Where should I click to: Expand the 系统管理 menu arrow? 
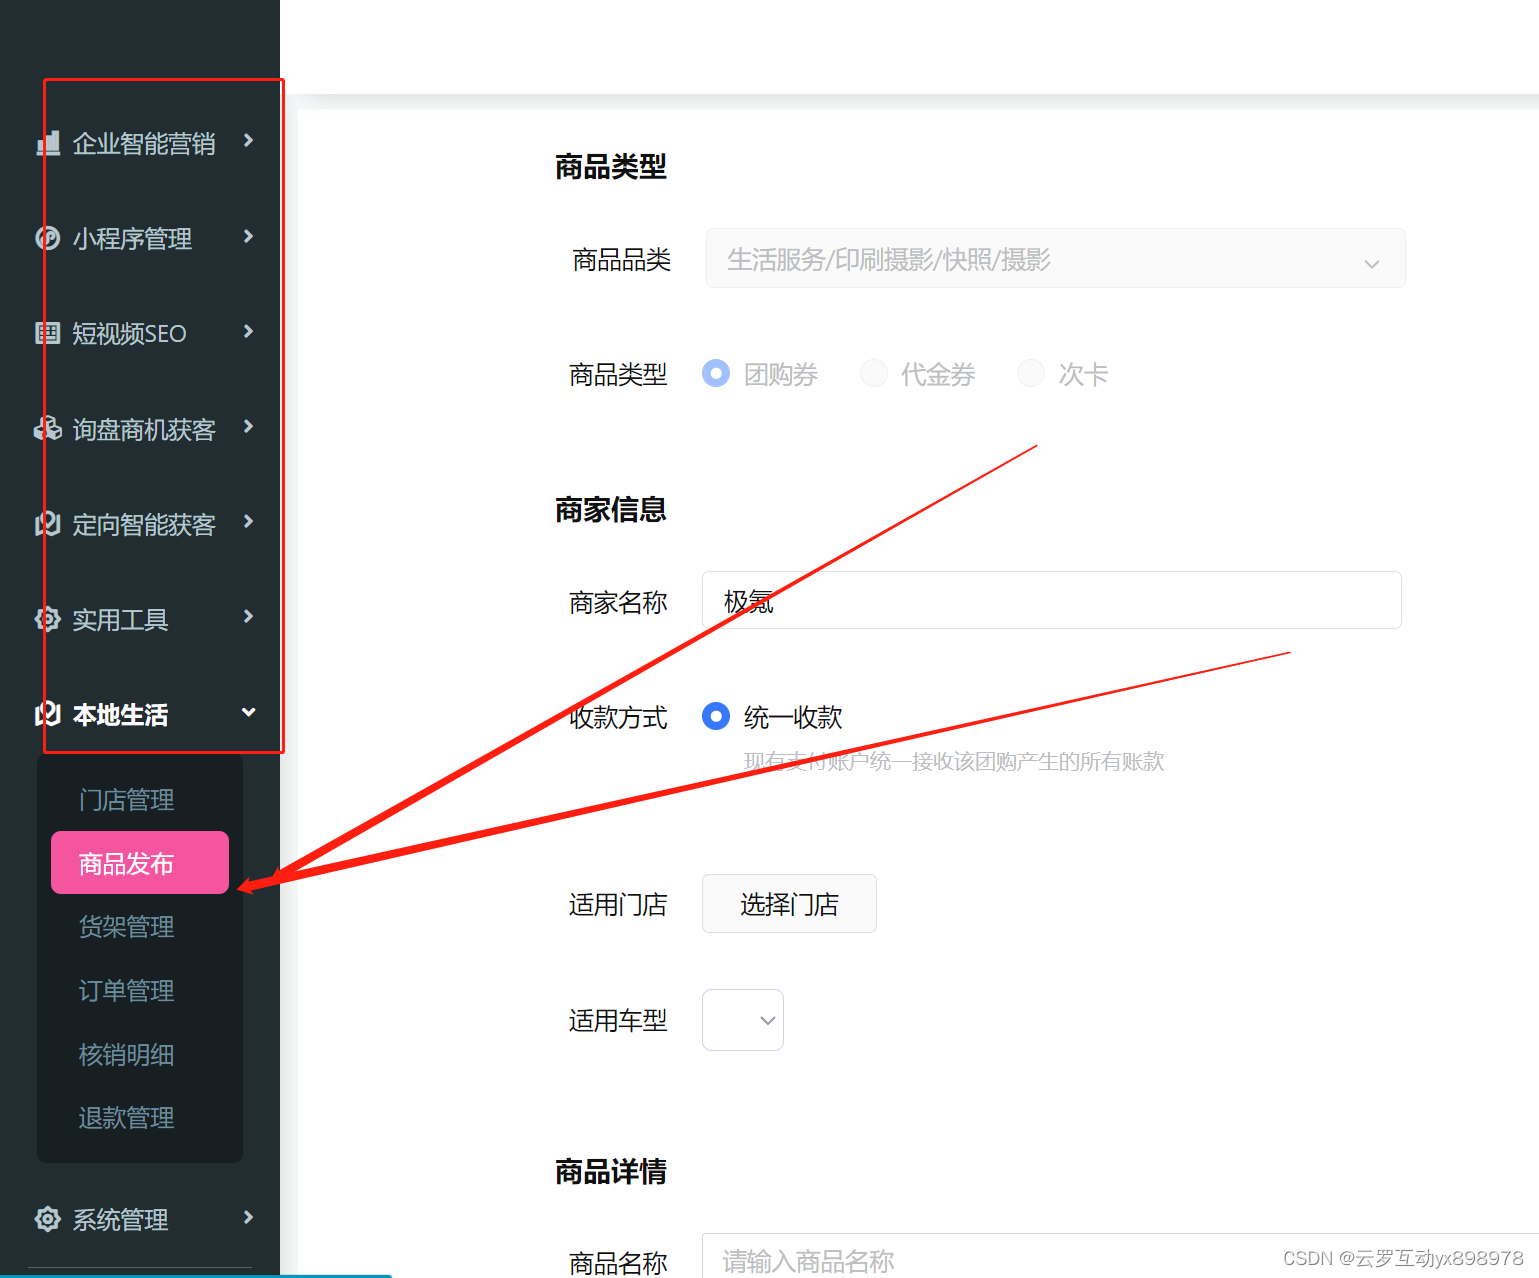[249, 1217]
